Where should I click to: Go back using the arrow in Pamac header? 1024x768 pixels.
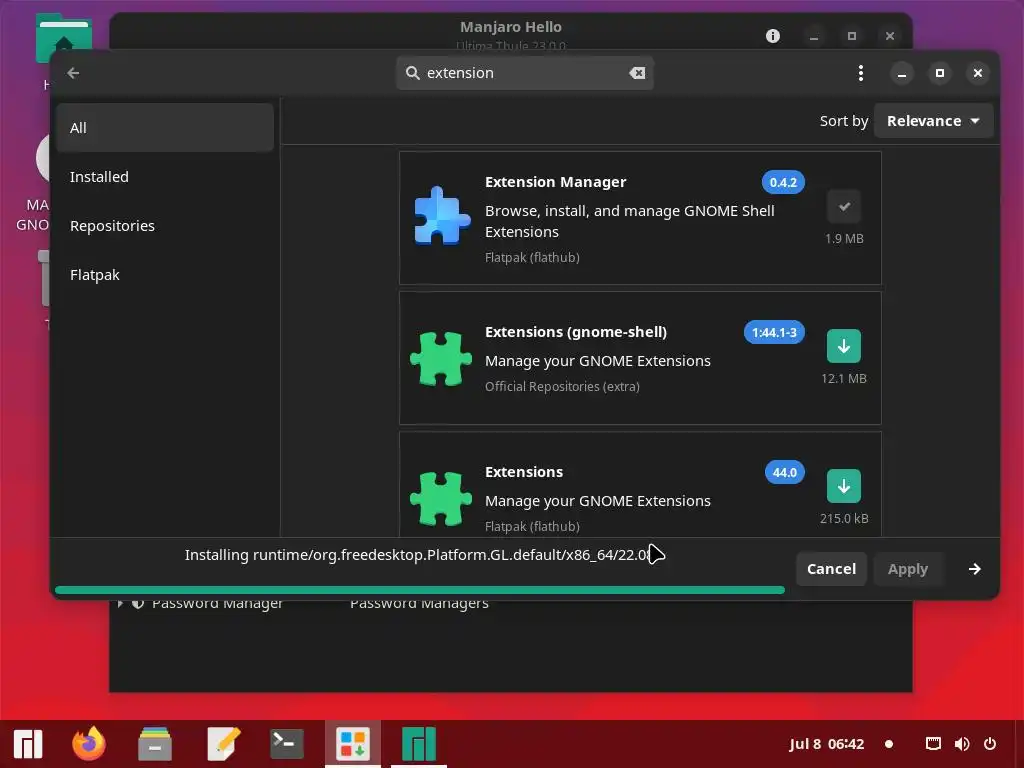pyautogui.click(x=73, y=73)
